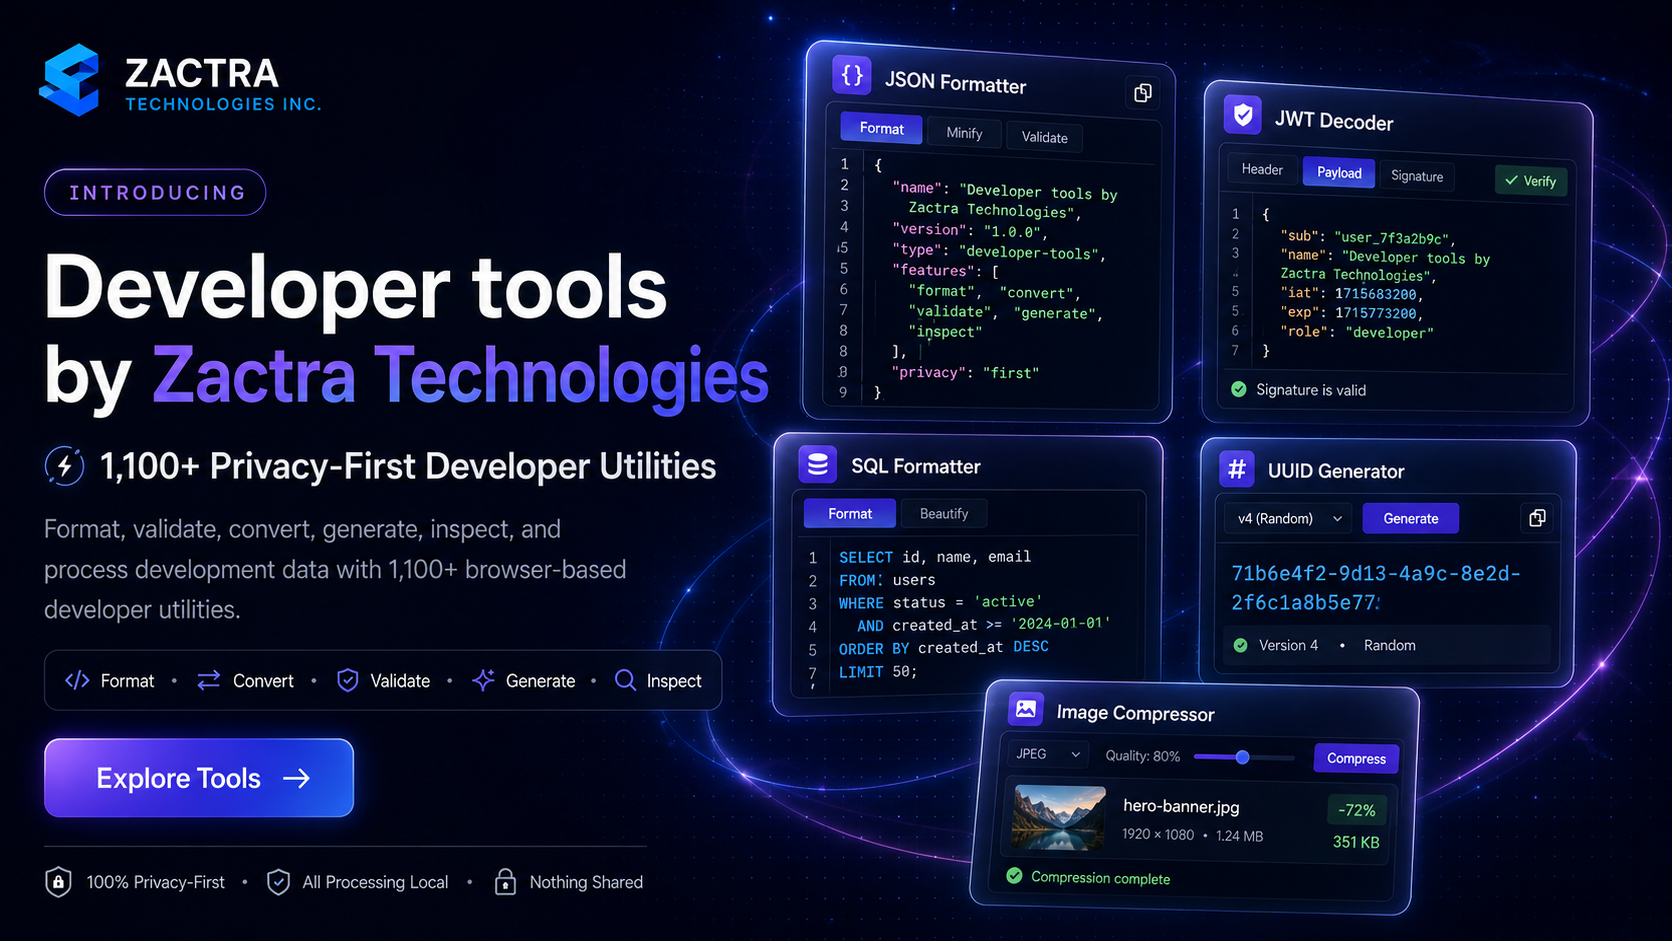Switch to Validate tab in JSON Formatter

coord(1044,138)
